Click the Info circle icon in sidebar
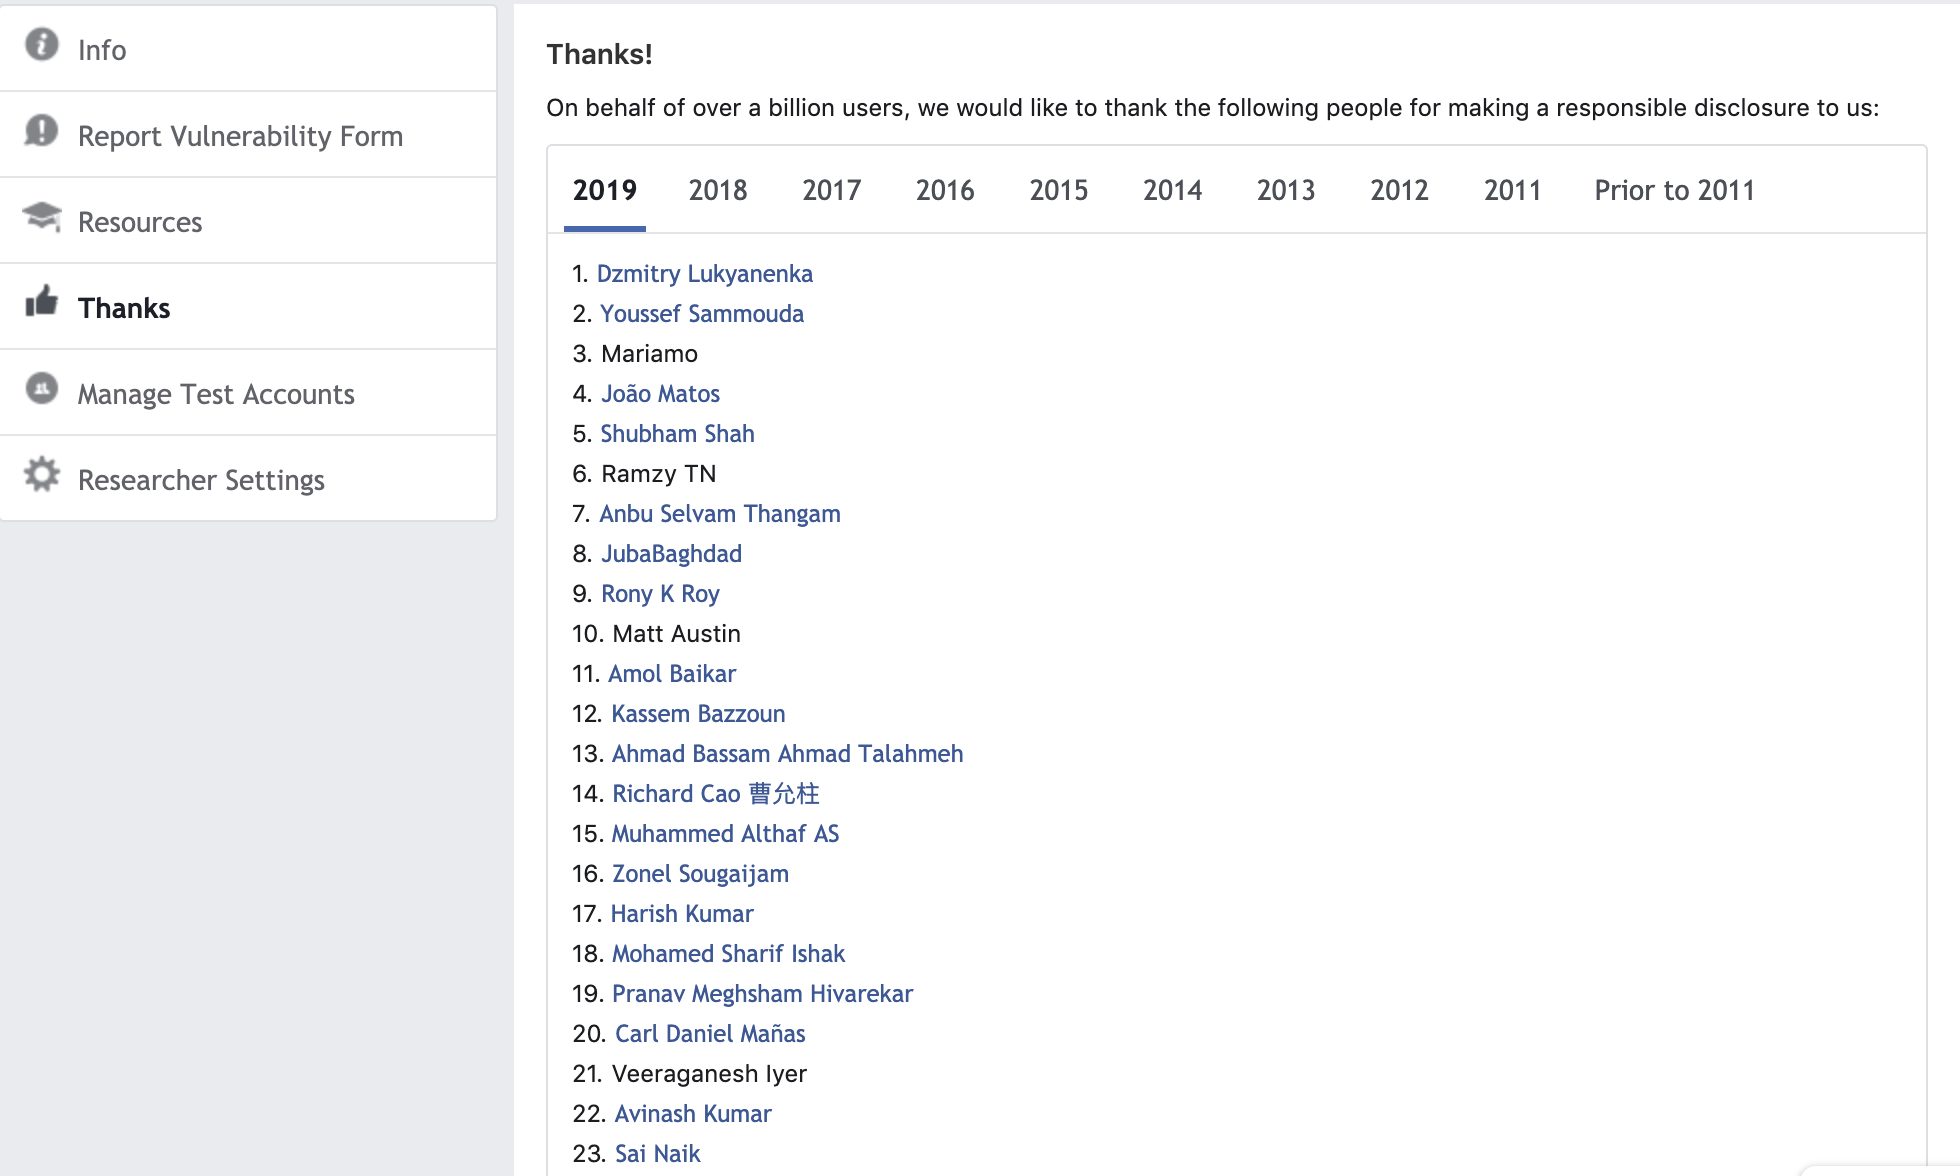This screenshot has height=1176, width=1960. [42, 45]
